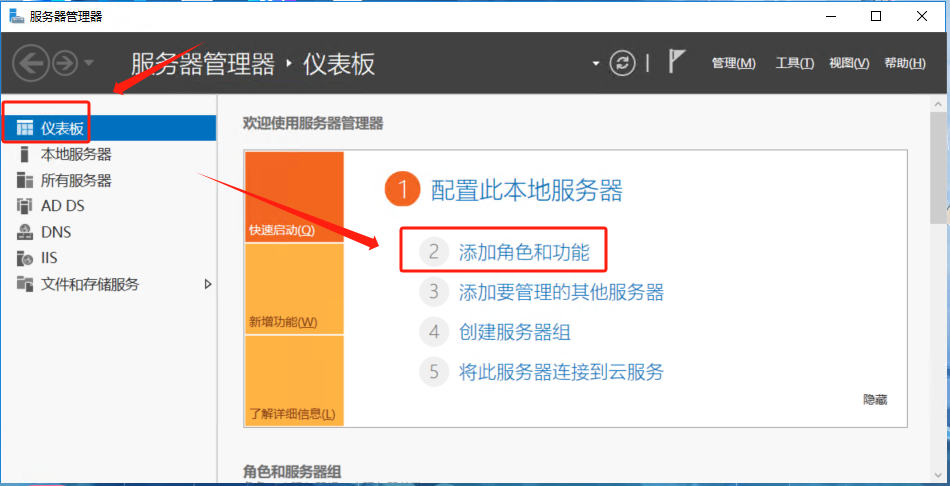Screen dimensions: 950x486
Task: Click the orange step 1 circle
Action: coord(402,189)
